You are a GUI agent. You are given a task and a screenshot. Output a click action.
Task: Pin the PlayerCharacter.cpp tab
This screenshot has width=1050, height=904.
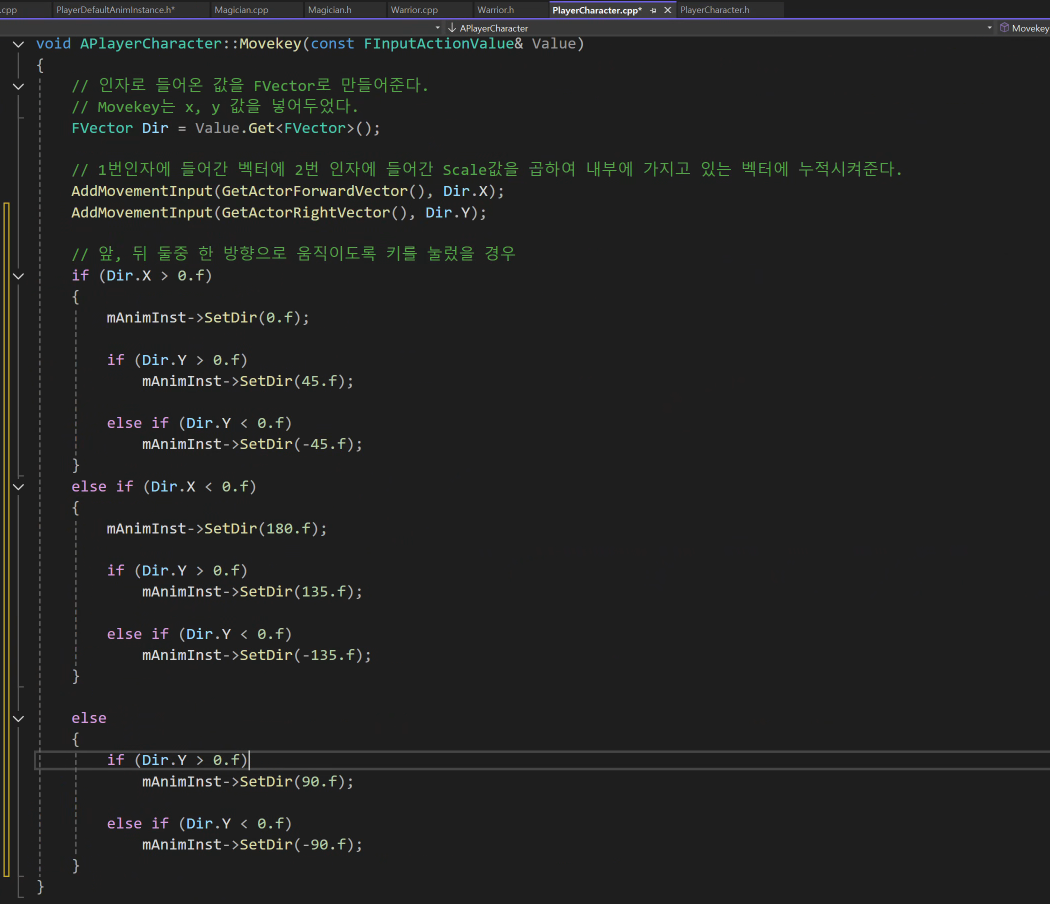[653, 10]
